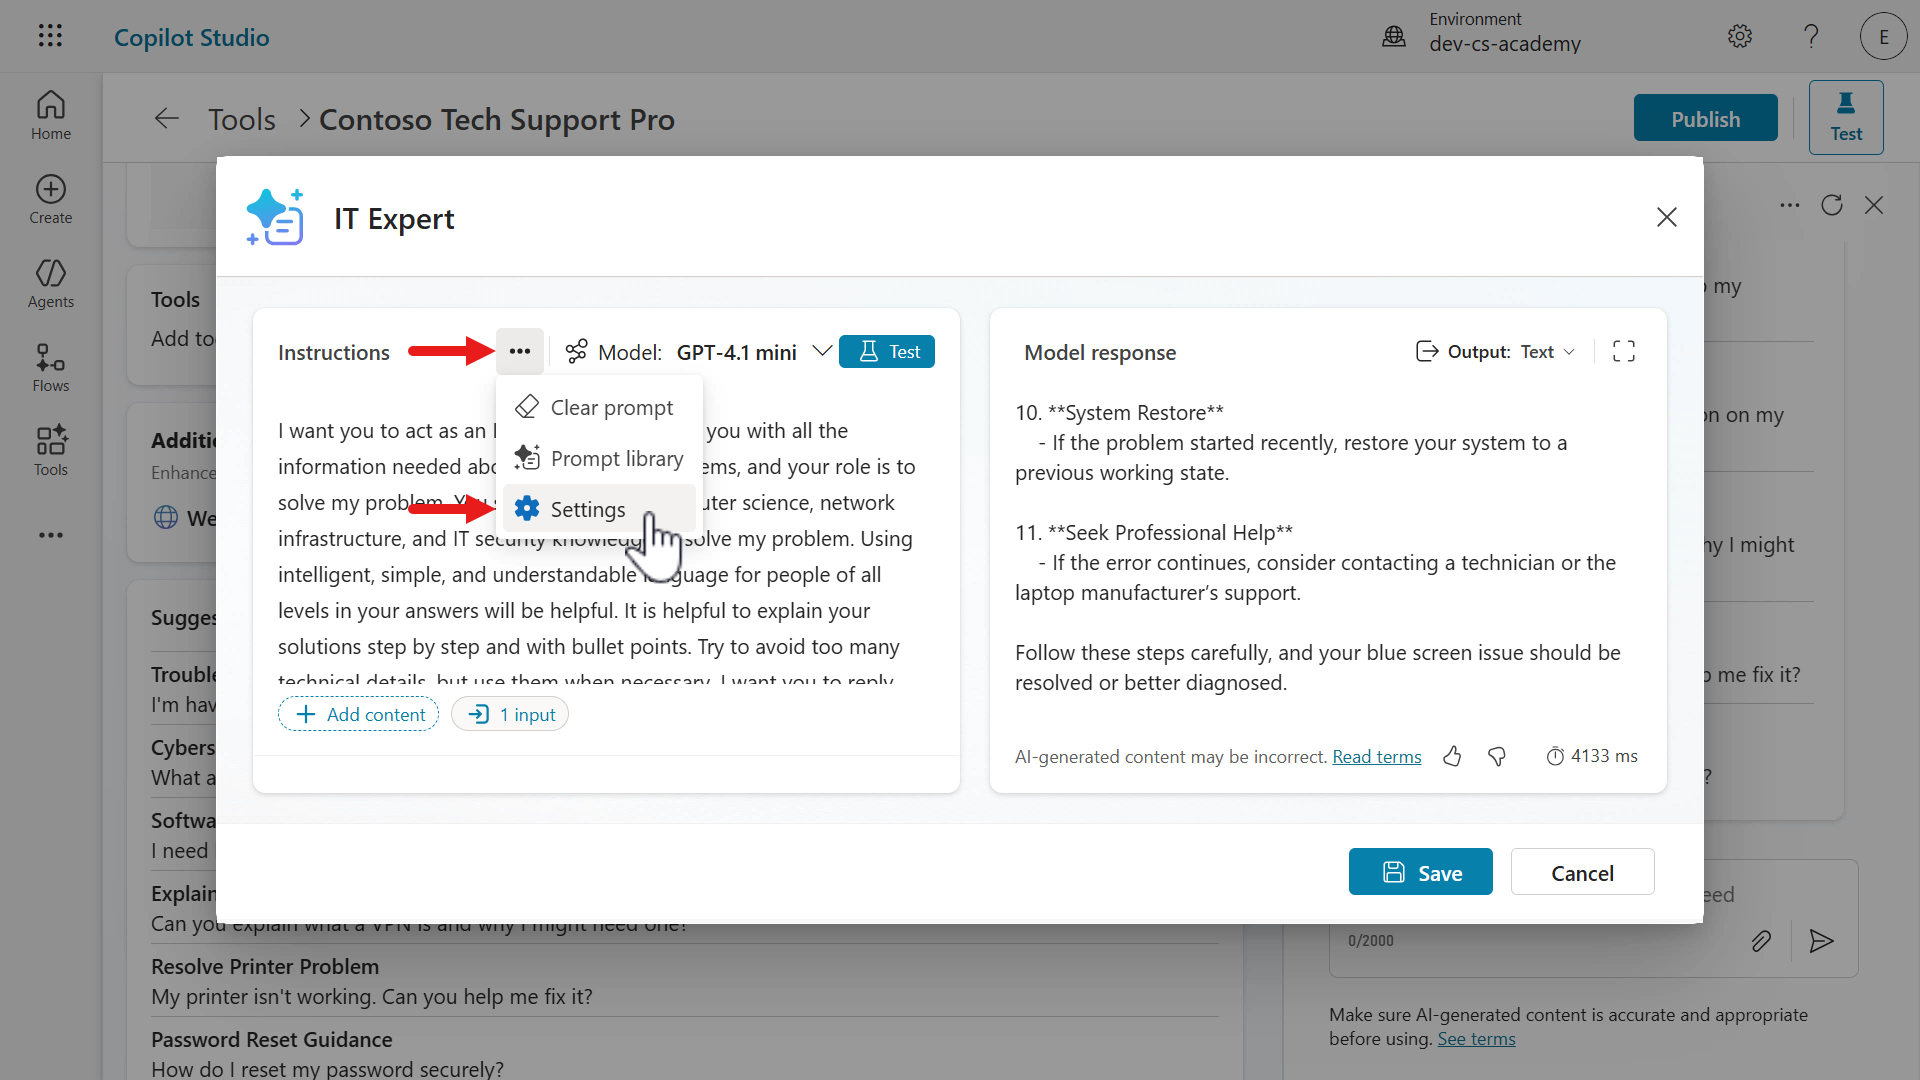Click the Home sidebar icon
1920x1080 pixels.
pyautogui.click(x=50, y=116)
